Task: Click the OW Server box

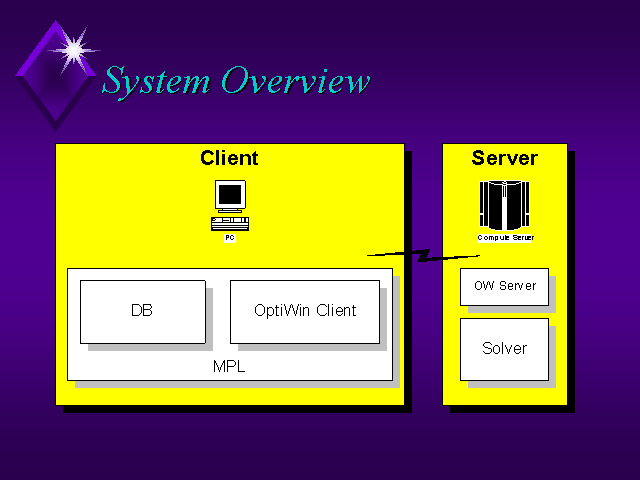Action: tap(504, 286)
